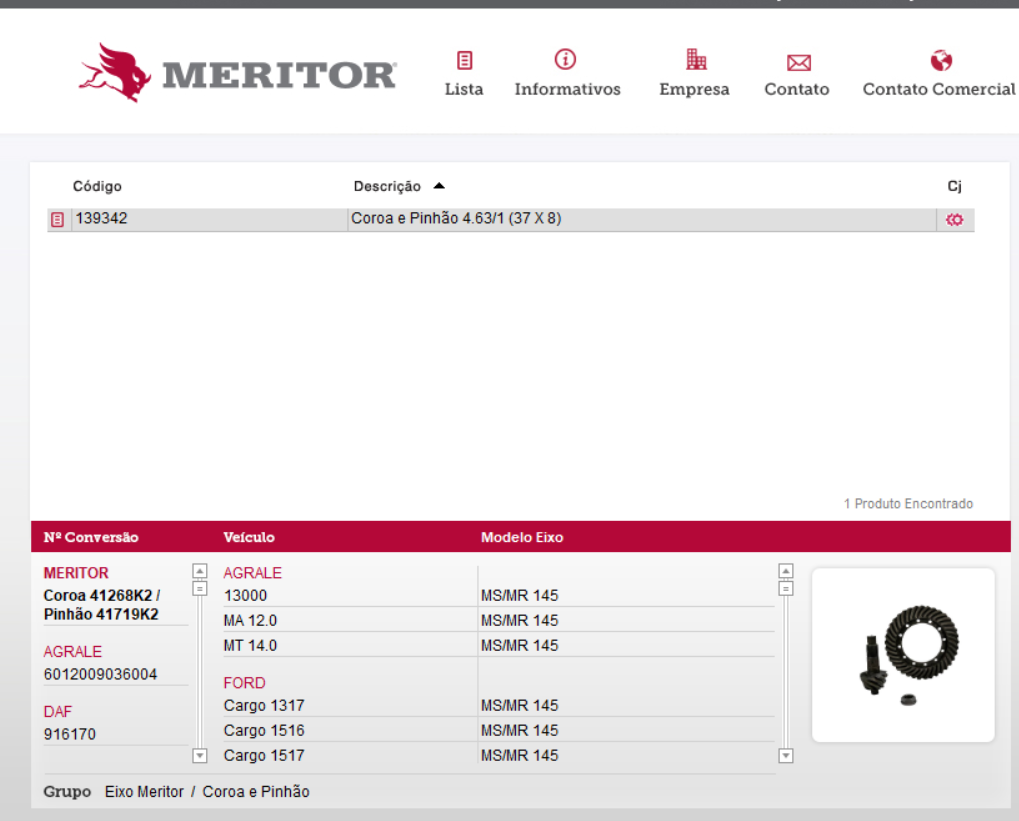Select Coroa 41268K2 / Pinhão 41719K2
Image resolution: width=1019 pixels, height=821 pixels.
(102, 605)
